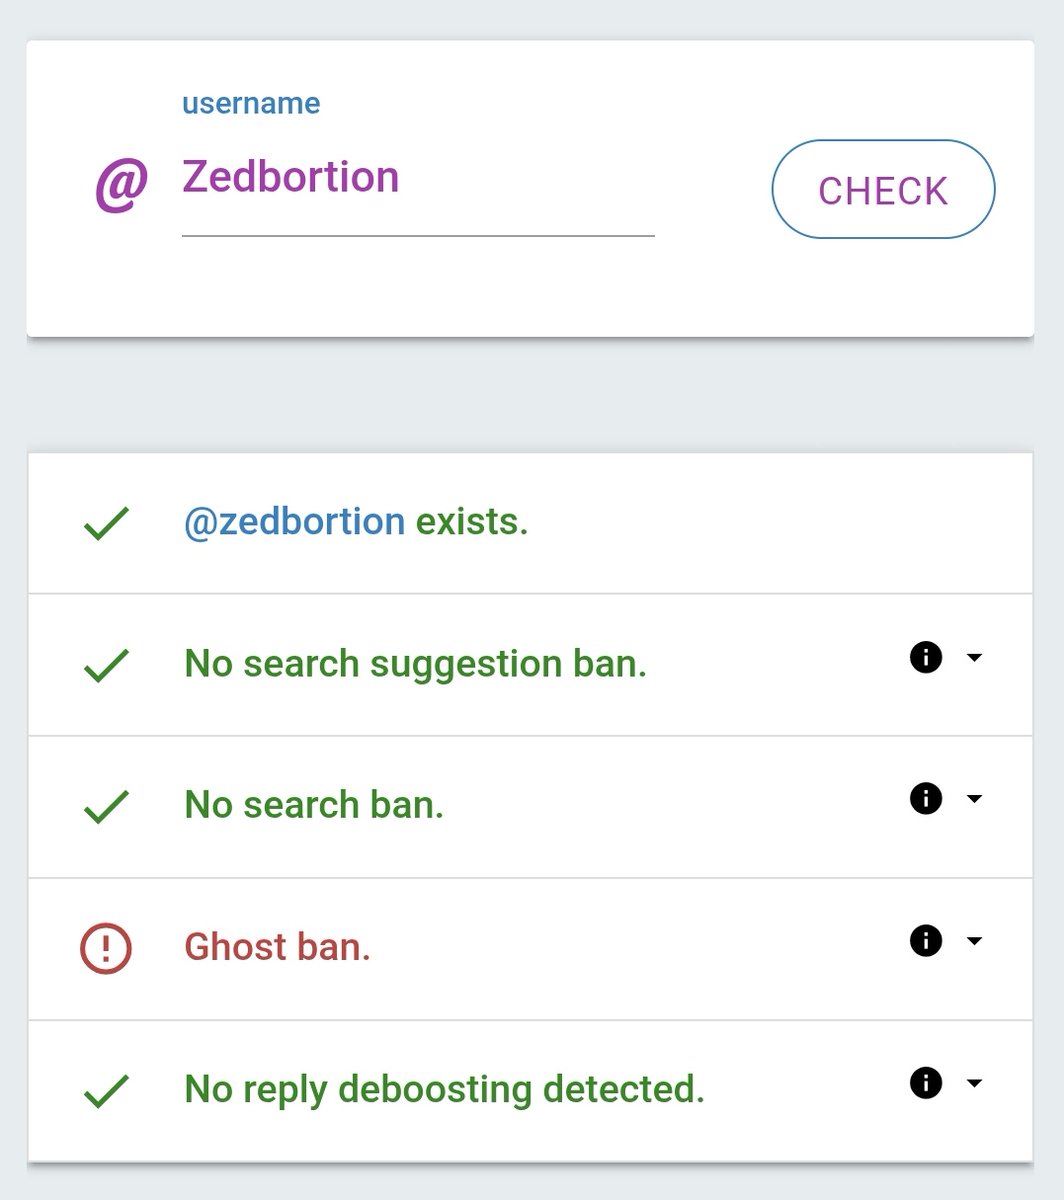Image resolution: width=1064 pixels, height=1200 pixels.
Task: Click the username input field
Action: 417,179
